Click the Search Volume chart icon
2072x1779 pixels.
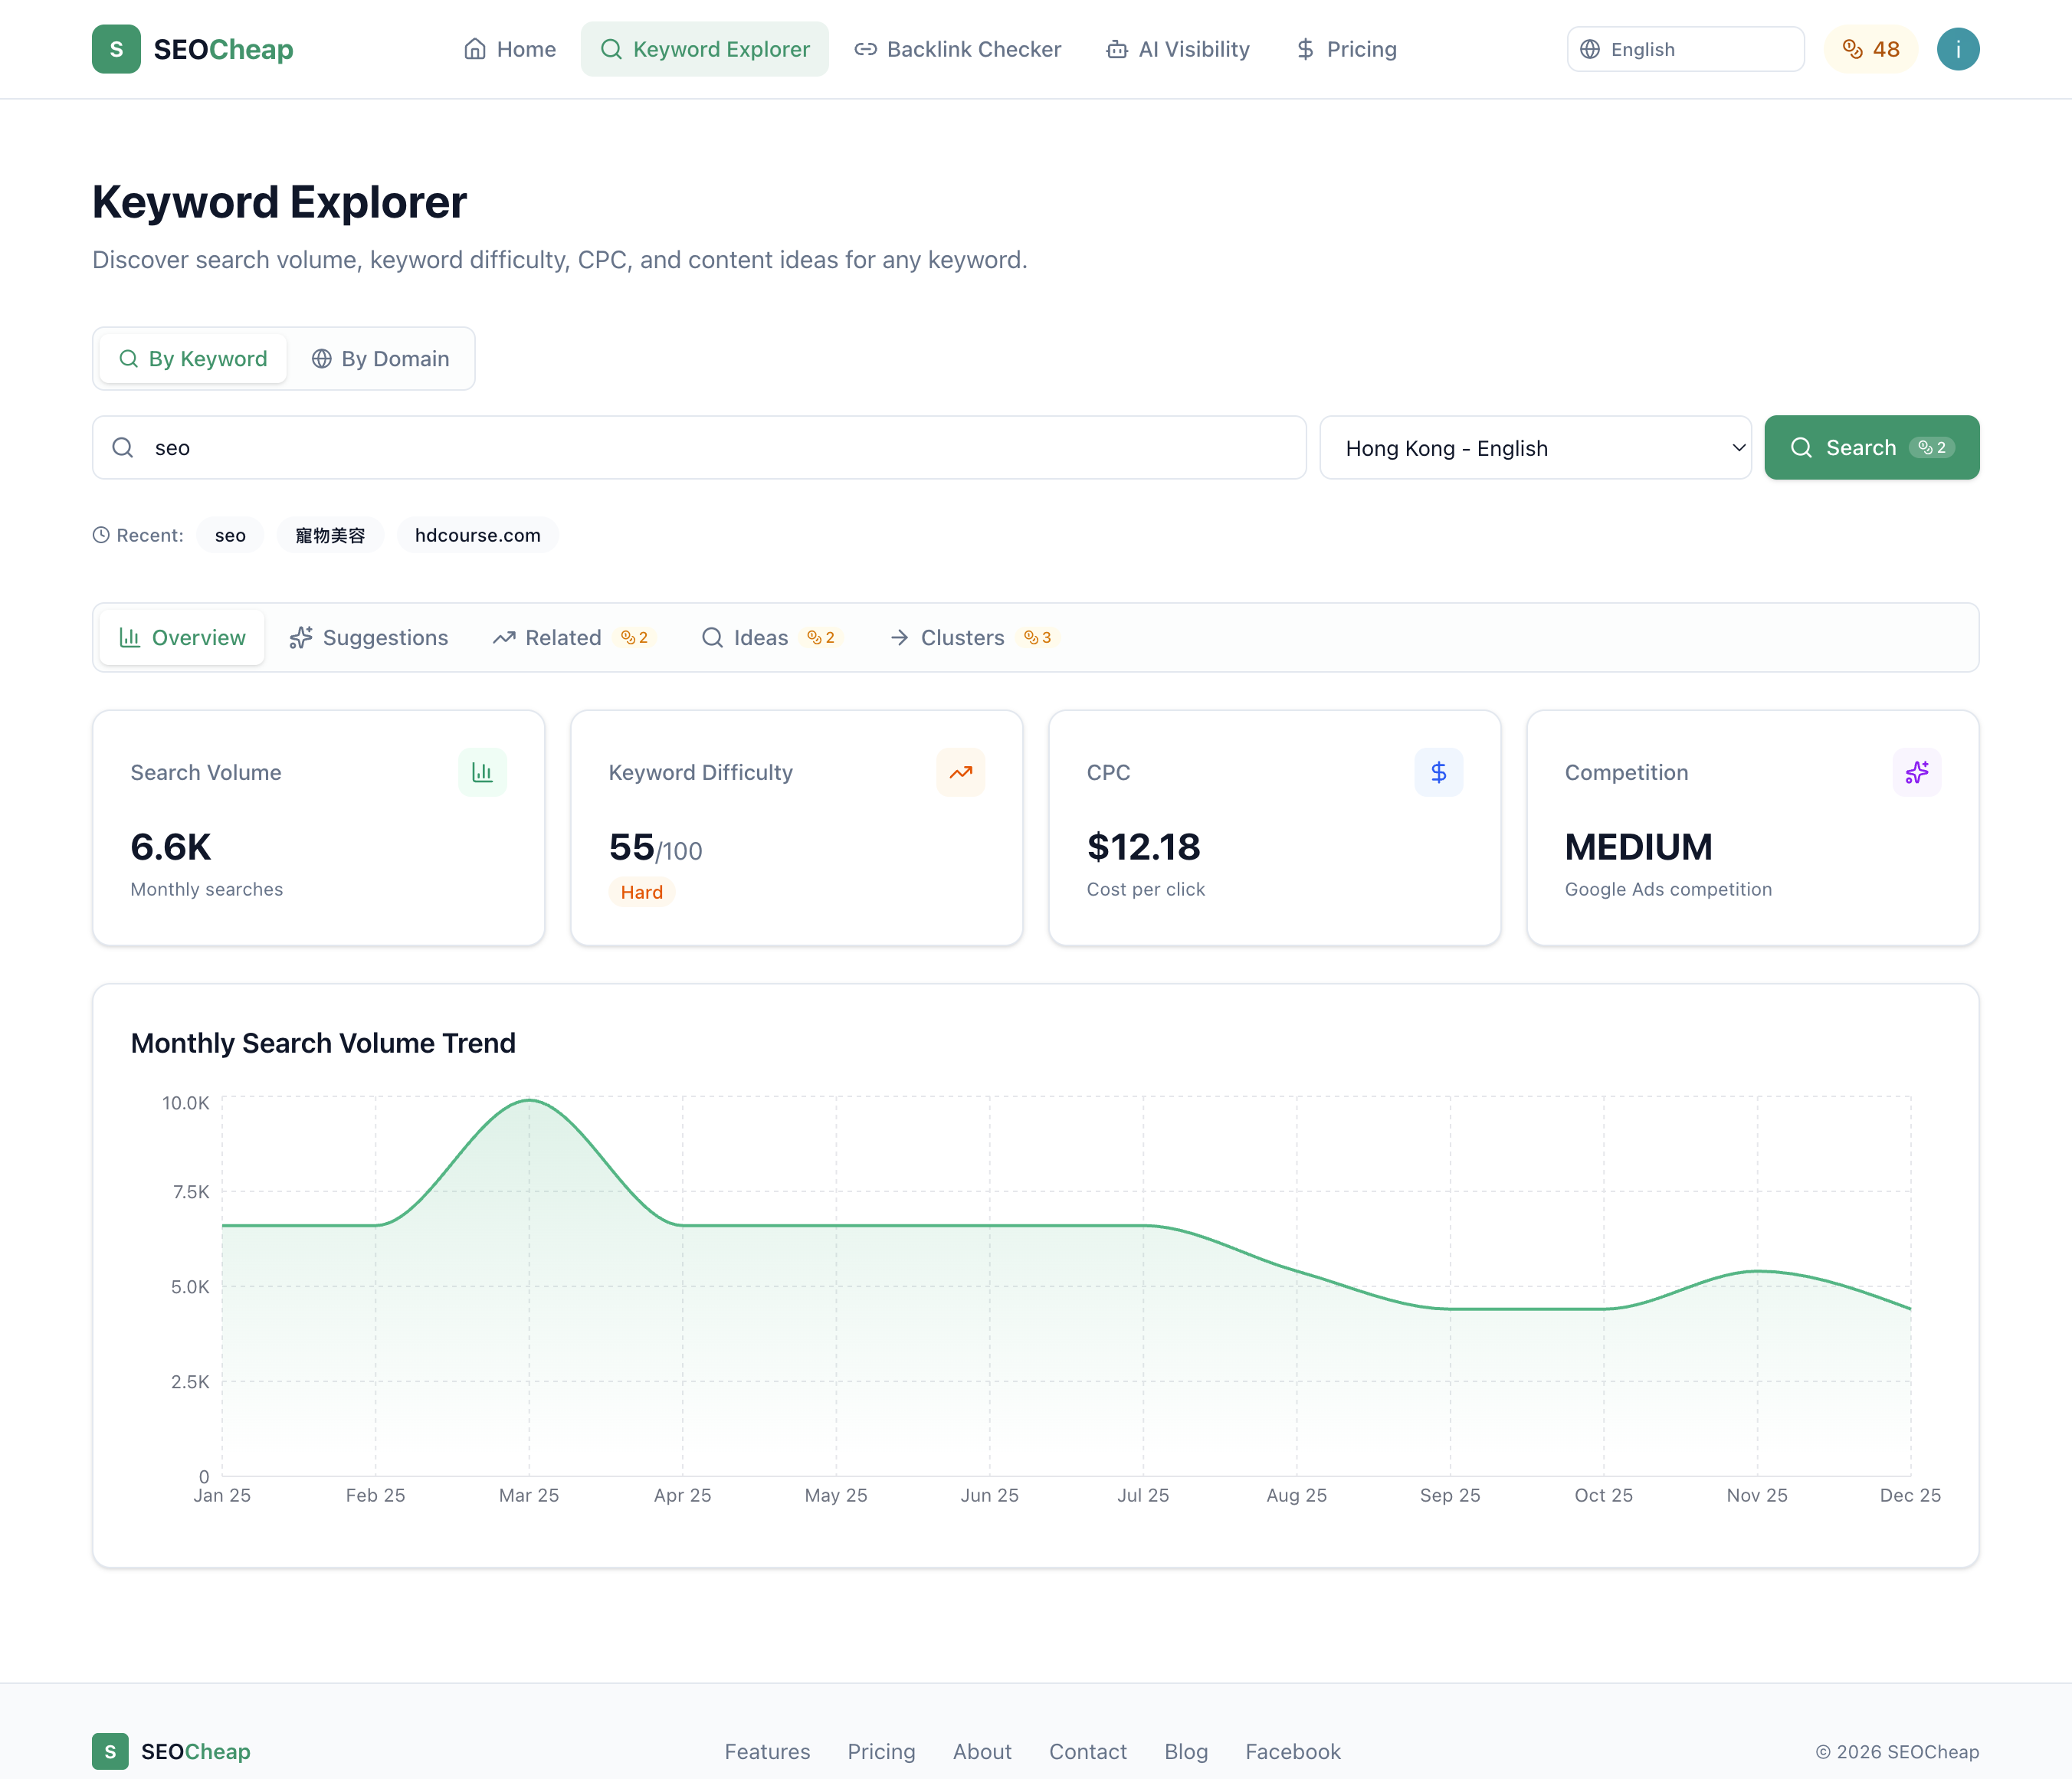pos(483,772)
